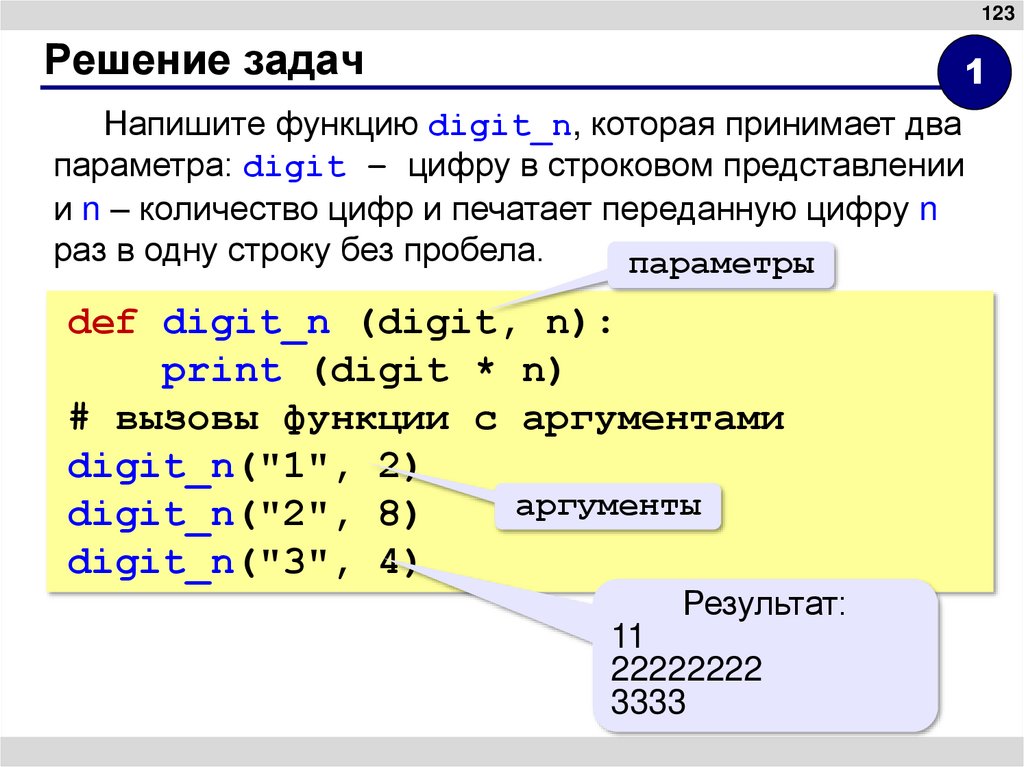Click the blue digit parameter label
This screenshot has height=767, width=1024.
pos(295,166)
